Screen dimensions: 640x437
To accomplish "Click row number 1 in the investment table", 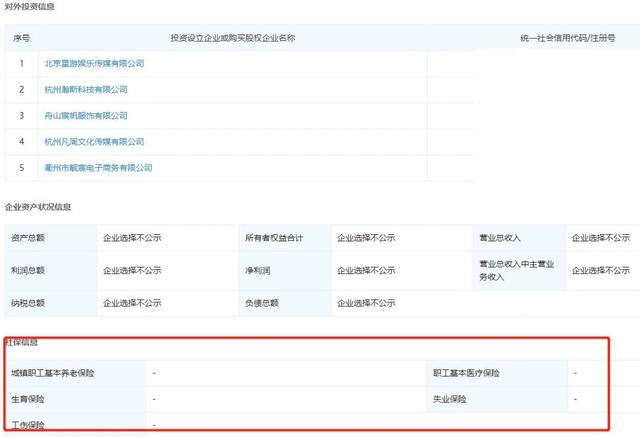I will [x=22, y=63].
